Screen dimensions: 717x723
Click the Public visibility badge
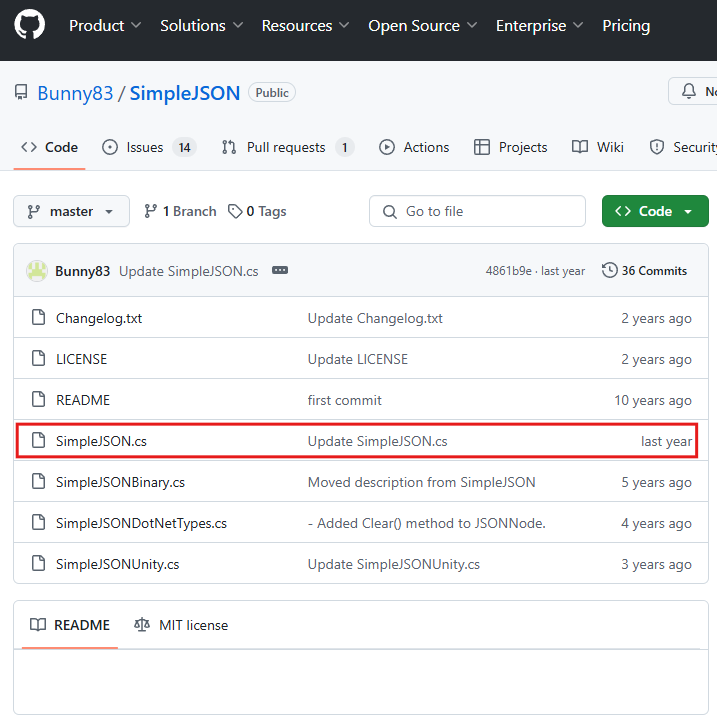pyautogui.click(x=272, y=93)
